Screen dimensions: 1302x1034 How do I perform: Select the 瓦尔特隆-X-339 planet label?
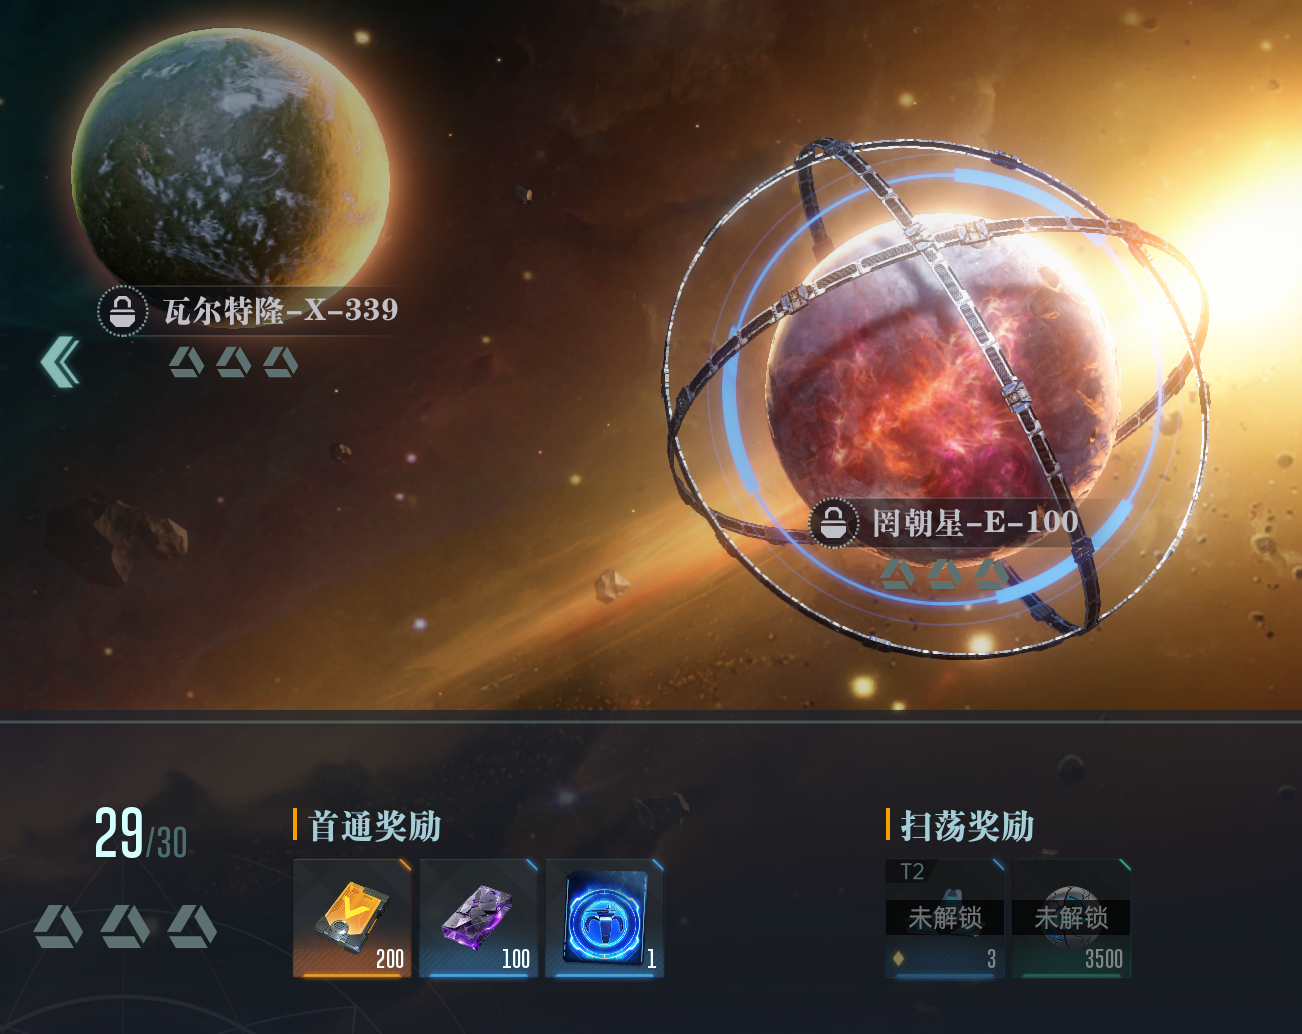tap(280, 310)
